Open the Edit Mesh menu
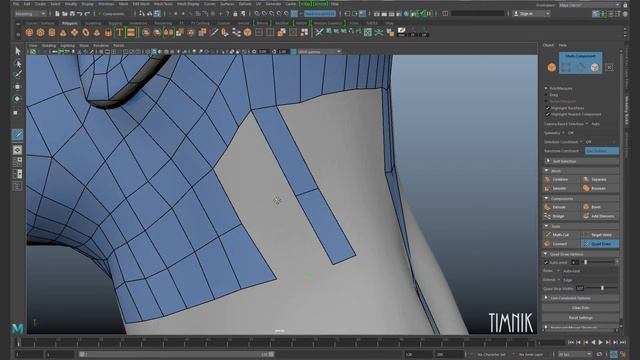This screenshot has height=360, width=640. 141,4
